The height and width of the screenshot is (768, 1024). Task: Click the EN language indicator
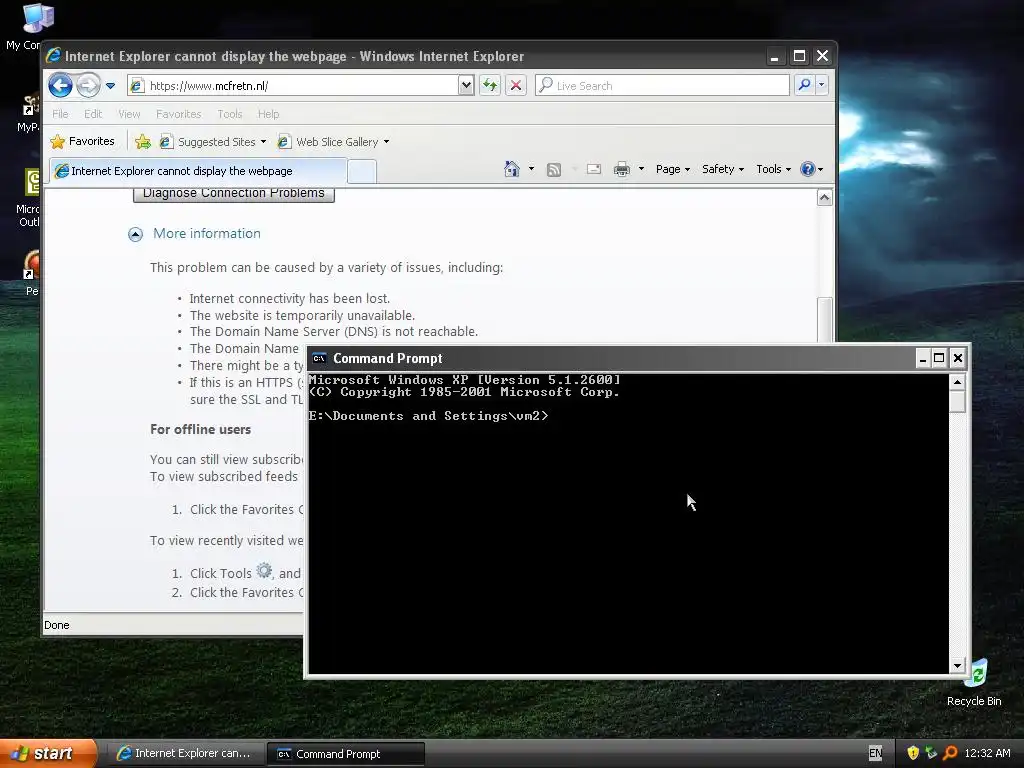point(875,753)
